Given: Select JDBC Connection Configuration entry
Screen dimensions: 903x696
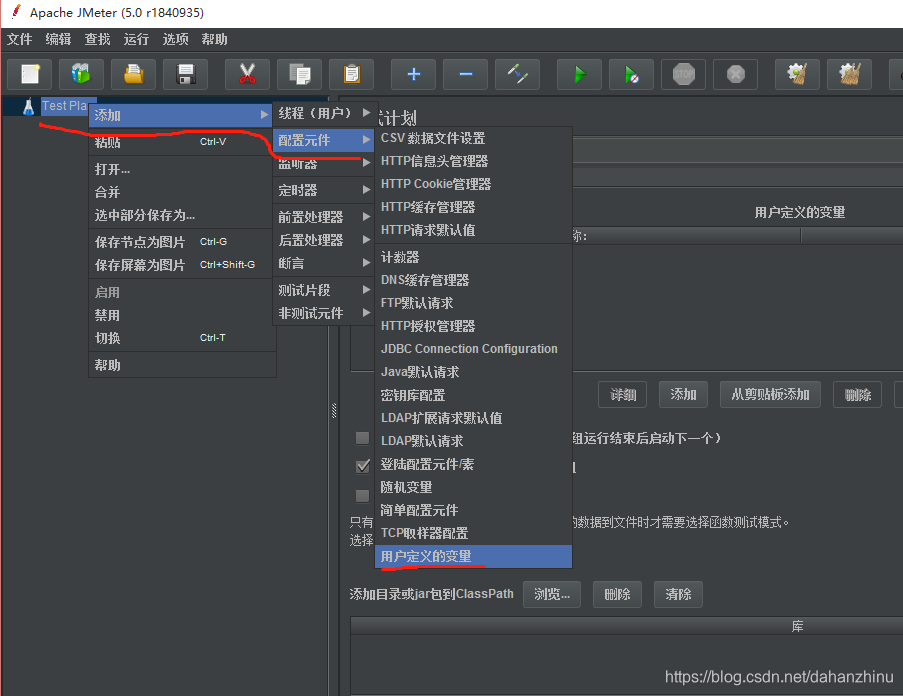Looking at the screenshot, I should (473, 349).
